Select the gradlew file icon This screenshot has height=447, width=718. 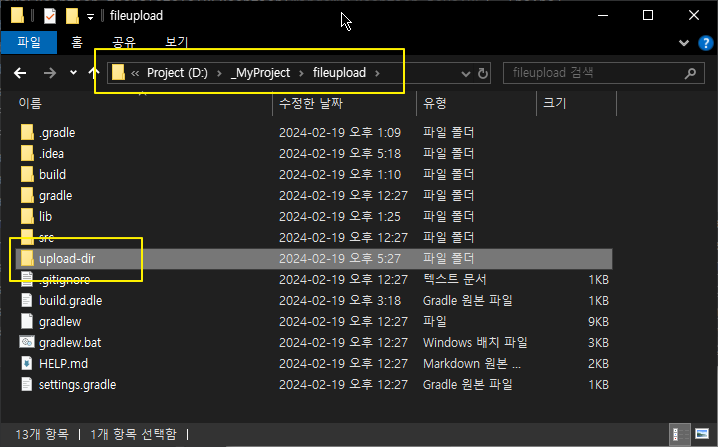pyautogui.click(x=27, y=322)
